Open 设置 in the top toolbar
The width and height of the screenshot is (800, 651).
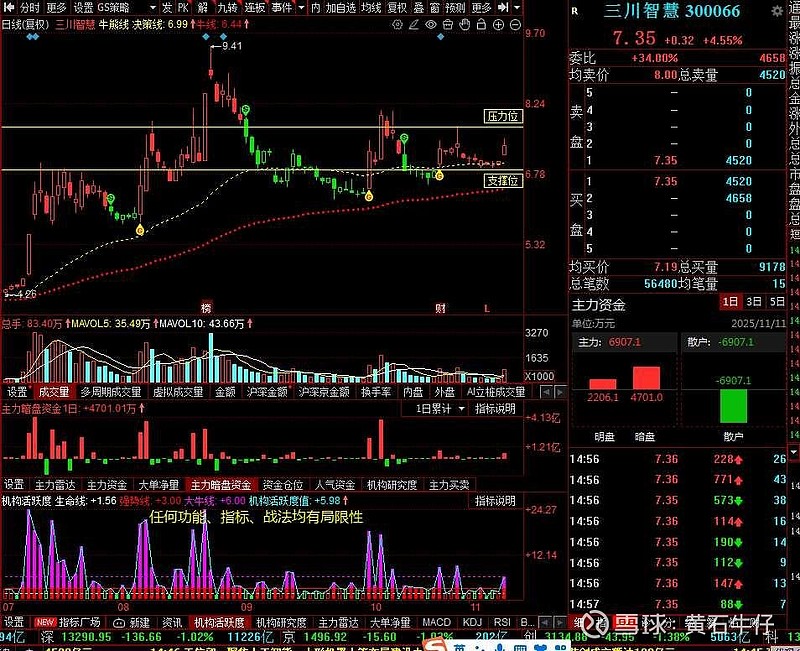coord(83,8)
